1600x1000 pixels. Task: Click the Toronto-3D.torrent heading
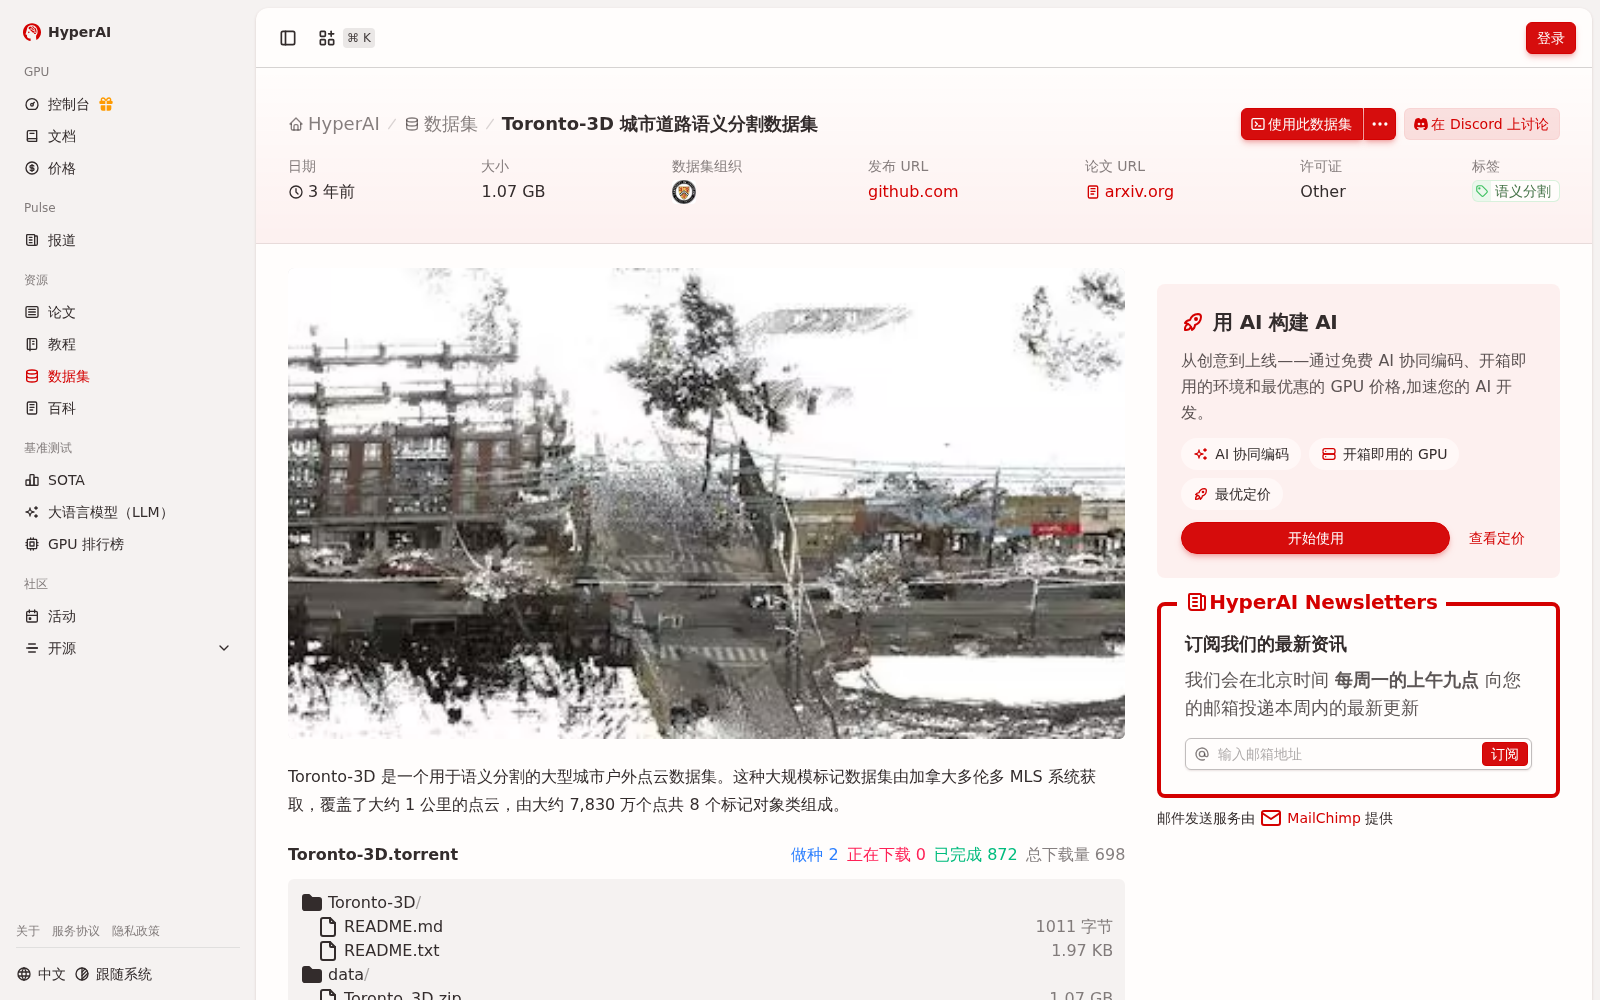[x=373, y=854]
